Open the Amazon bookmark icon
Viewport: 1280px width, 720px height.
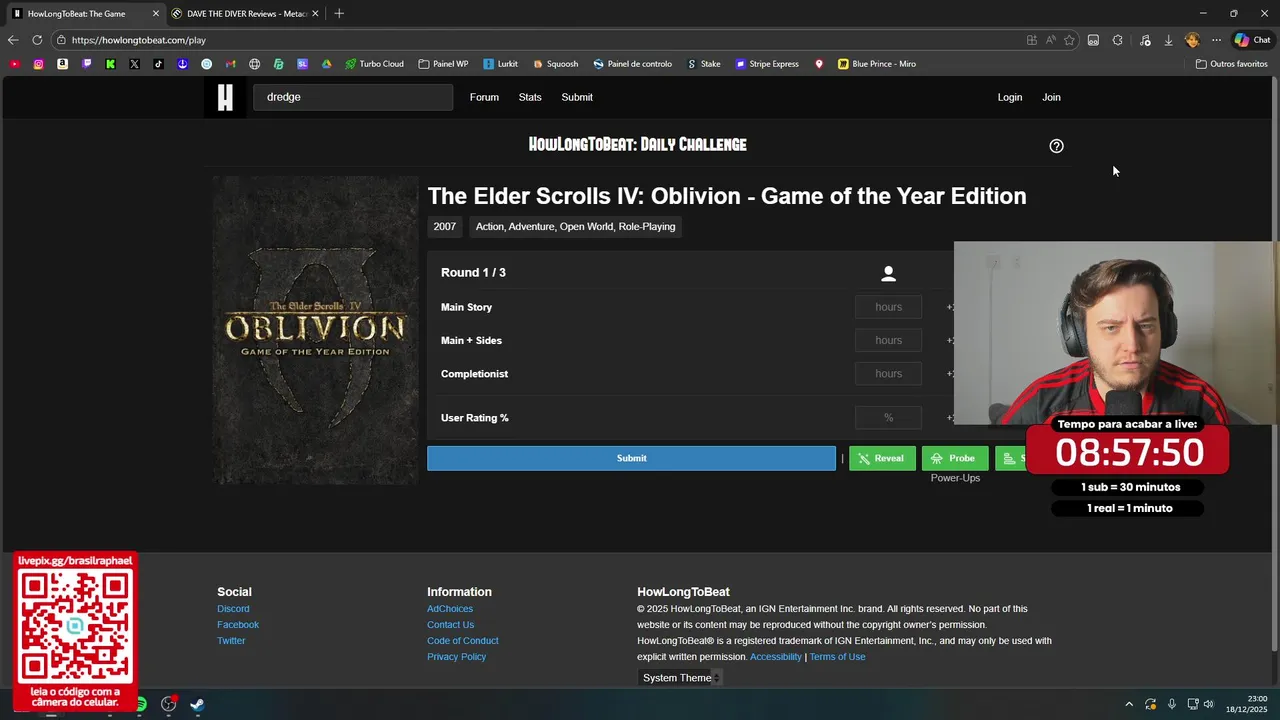click(62, 64)
